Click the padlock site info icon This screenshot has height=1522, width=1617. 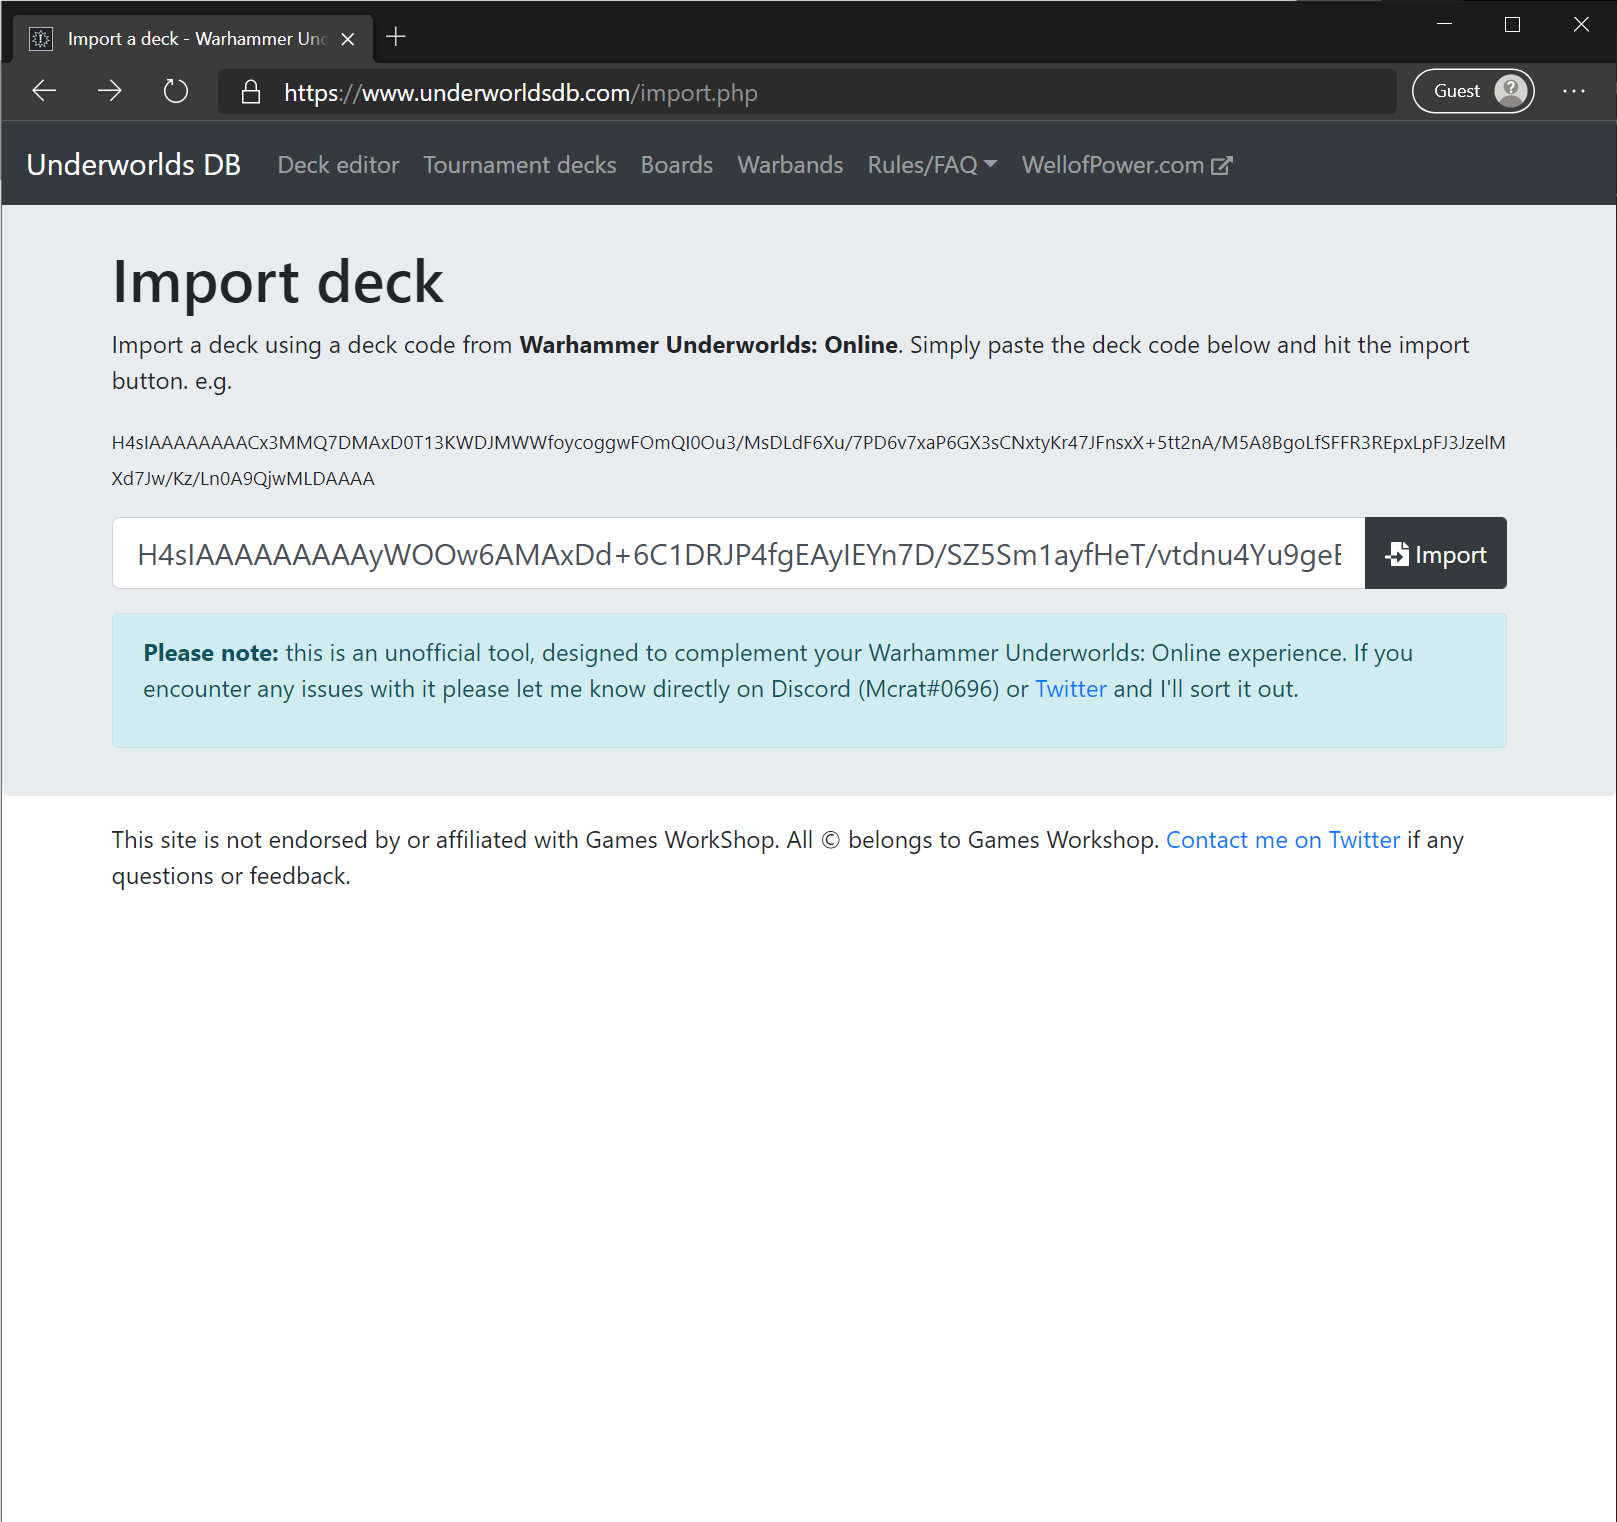(251, 92)
